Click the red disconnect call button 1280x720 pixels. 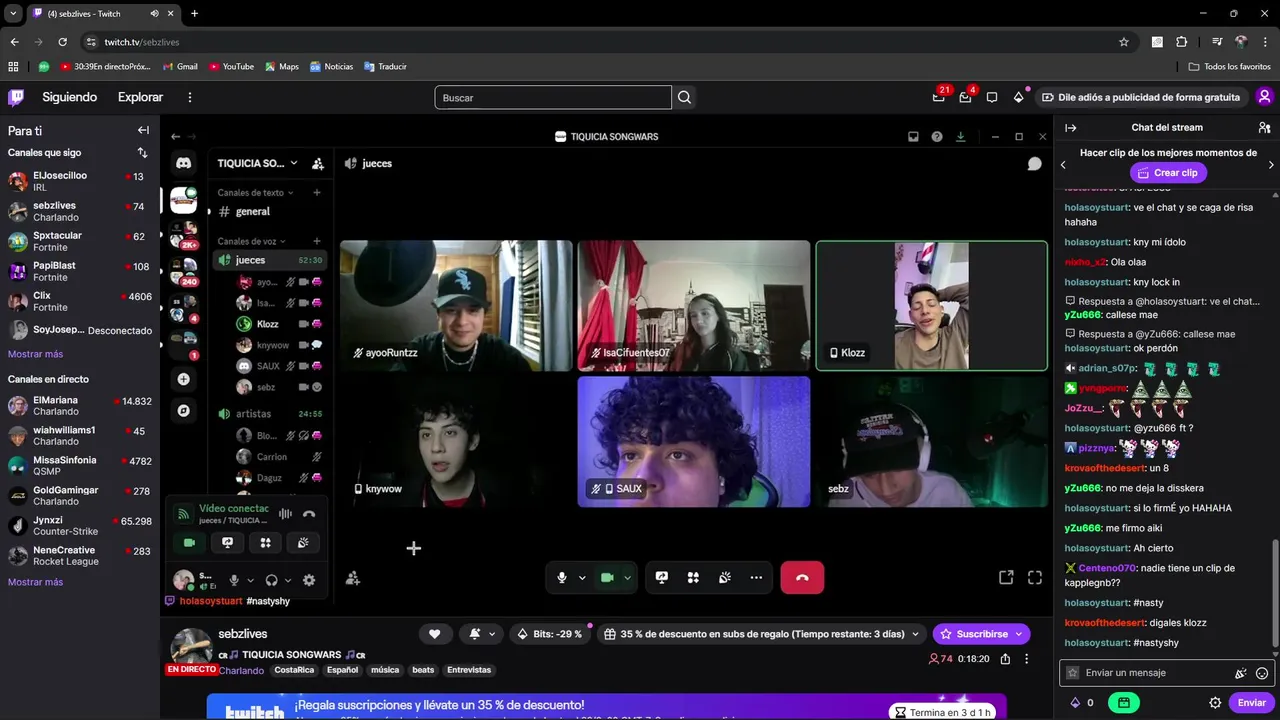tap(802, 577)
